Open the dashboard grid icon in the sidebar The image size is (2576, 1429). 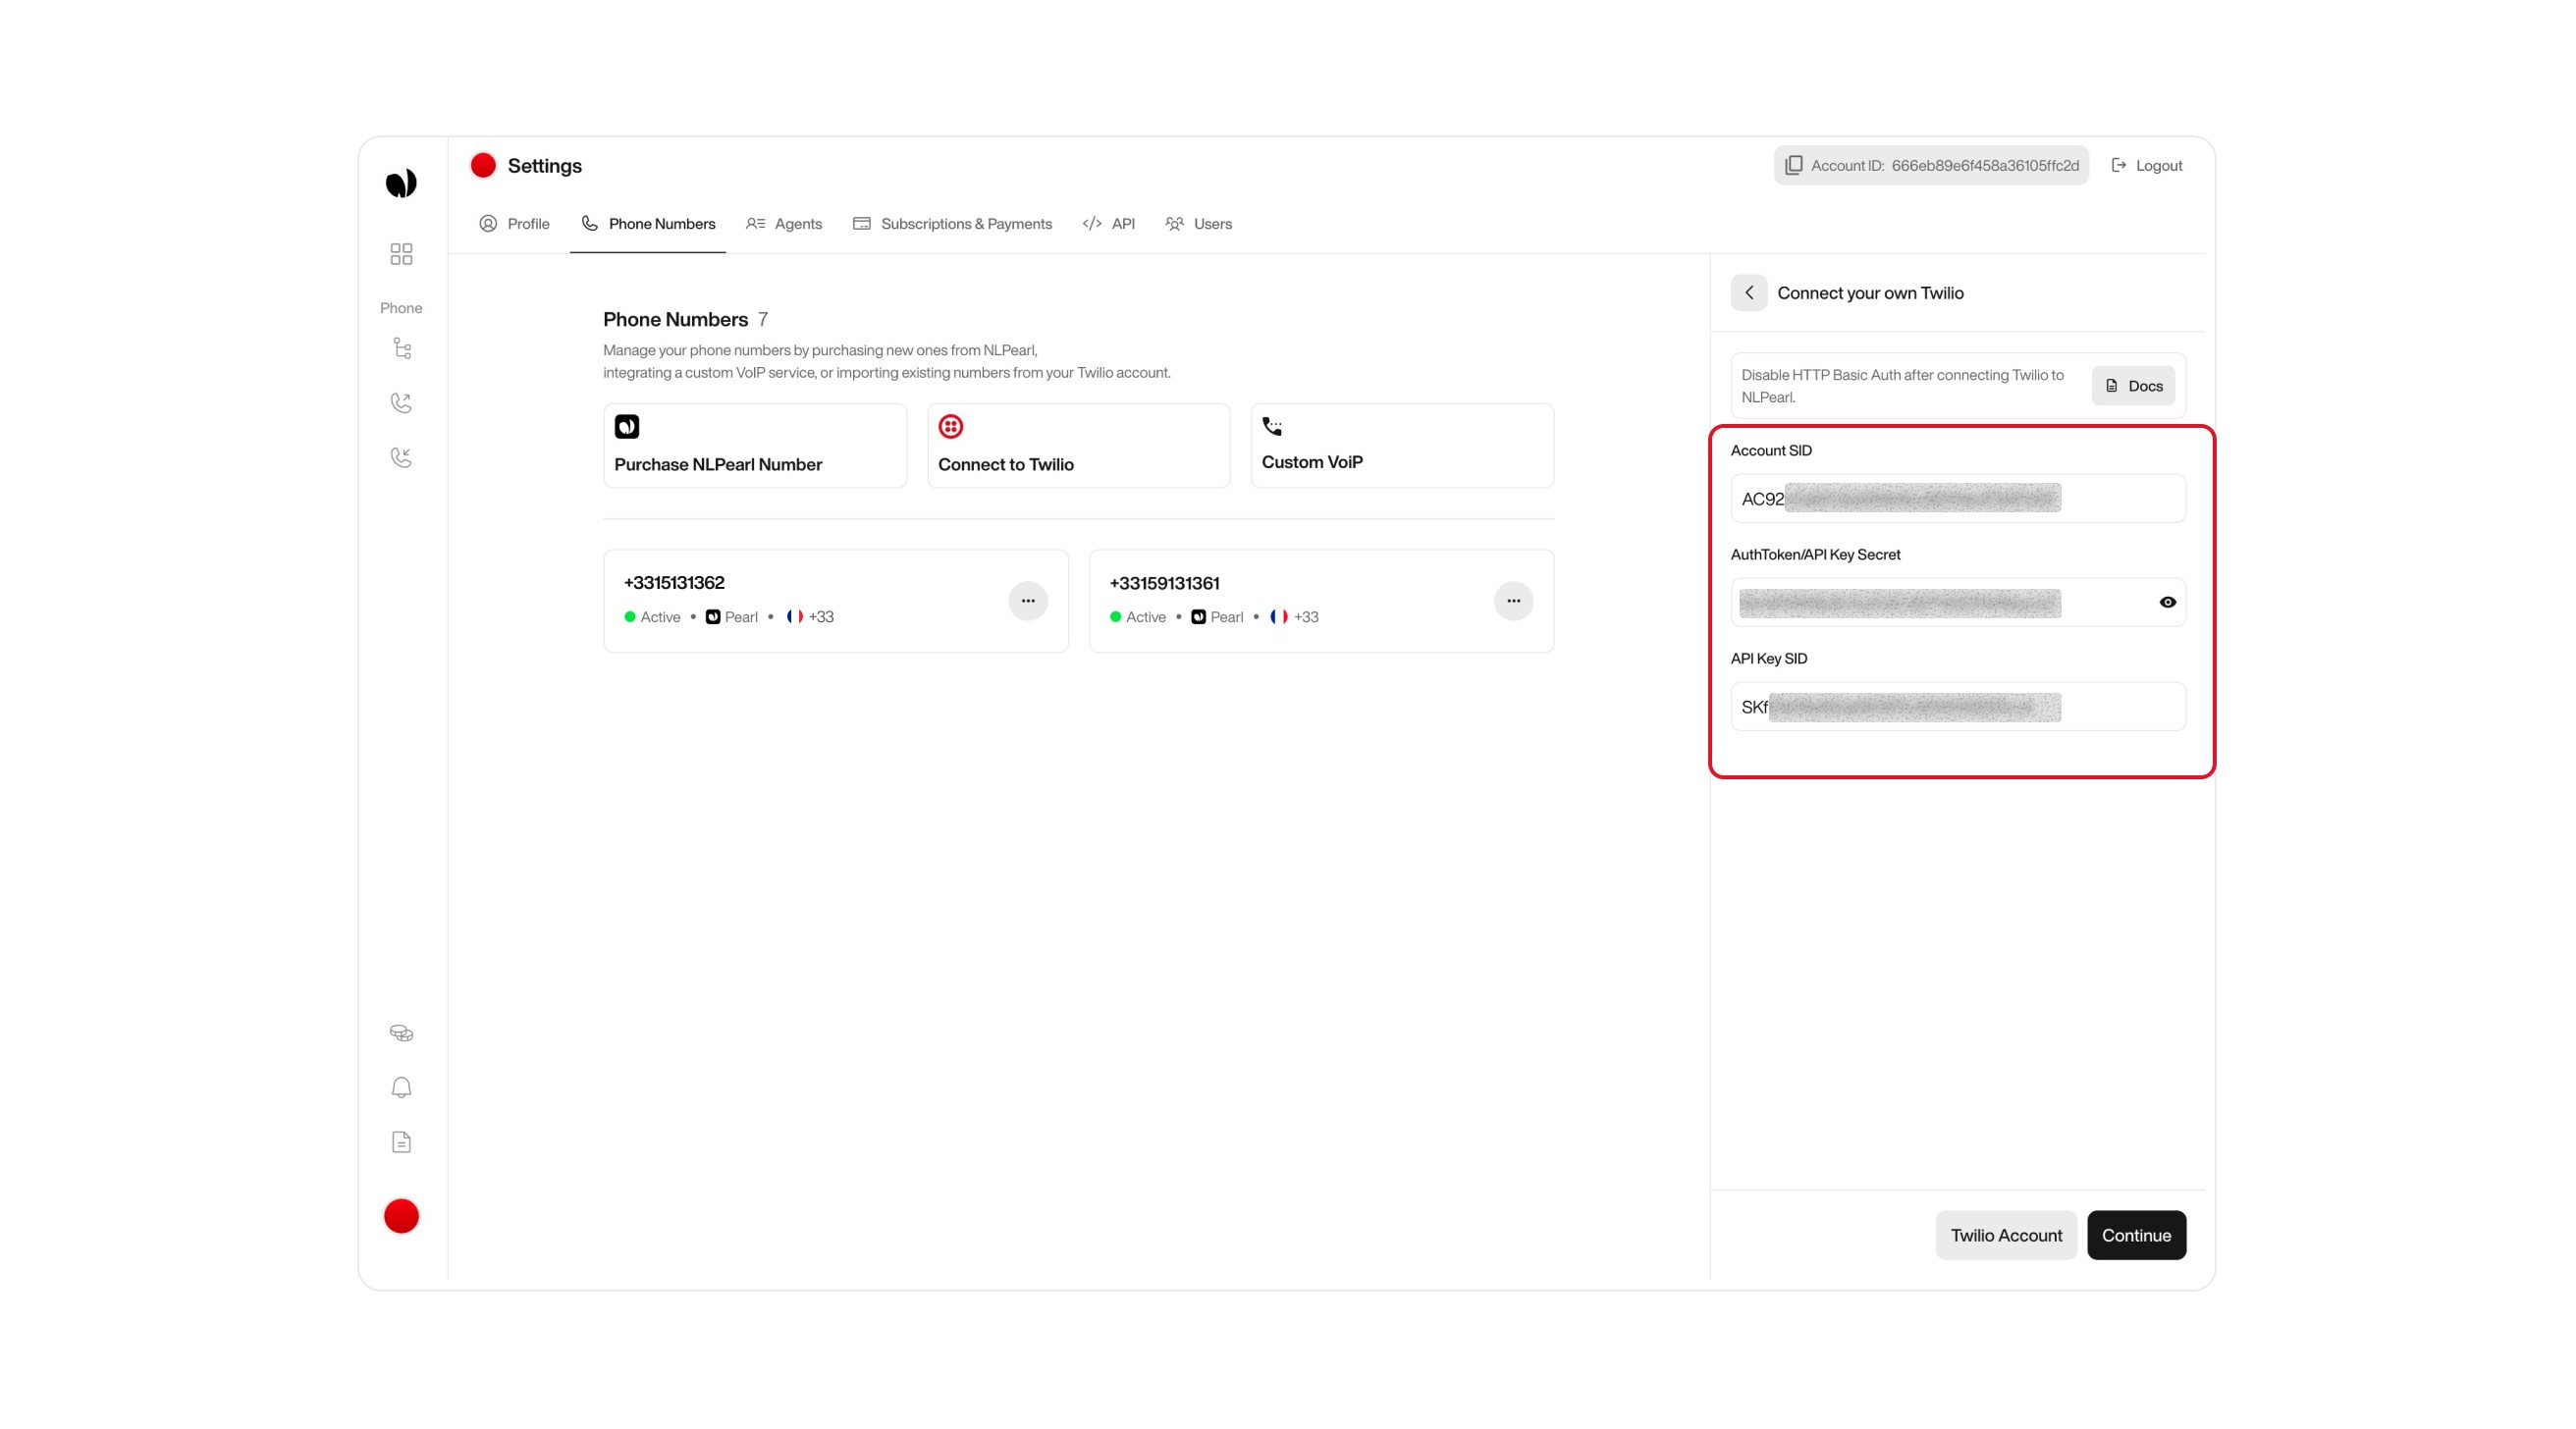pos(401,254)
